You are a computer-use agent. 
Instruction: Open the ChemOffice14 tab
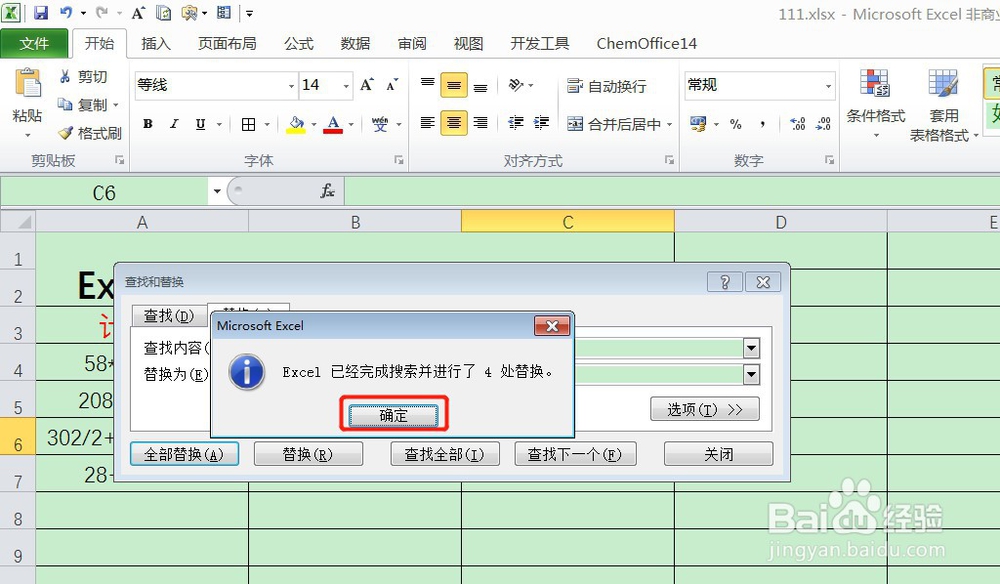[647, 43]
